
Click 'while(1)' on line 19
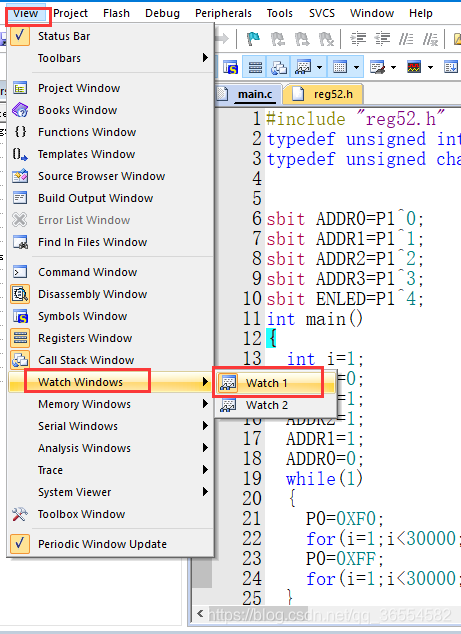324,479
